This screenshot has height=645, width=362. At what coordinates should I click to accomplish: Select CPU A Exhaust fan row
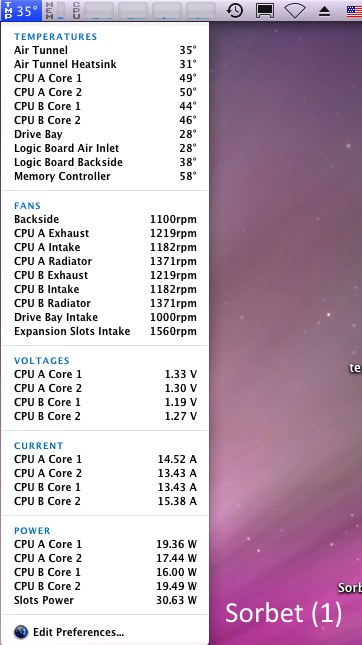click(105, 233)
